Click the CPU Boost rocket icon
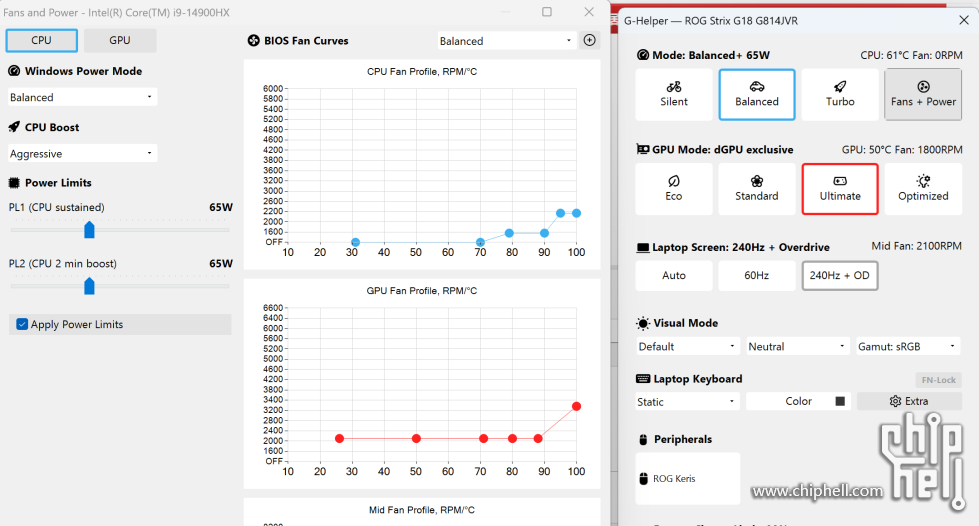Image resolution: width=979 pixels, height=526 pixels. coord(14,127)
